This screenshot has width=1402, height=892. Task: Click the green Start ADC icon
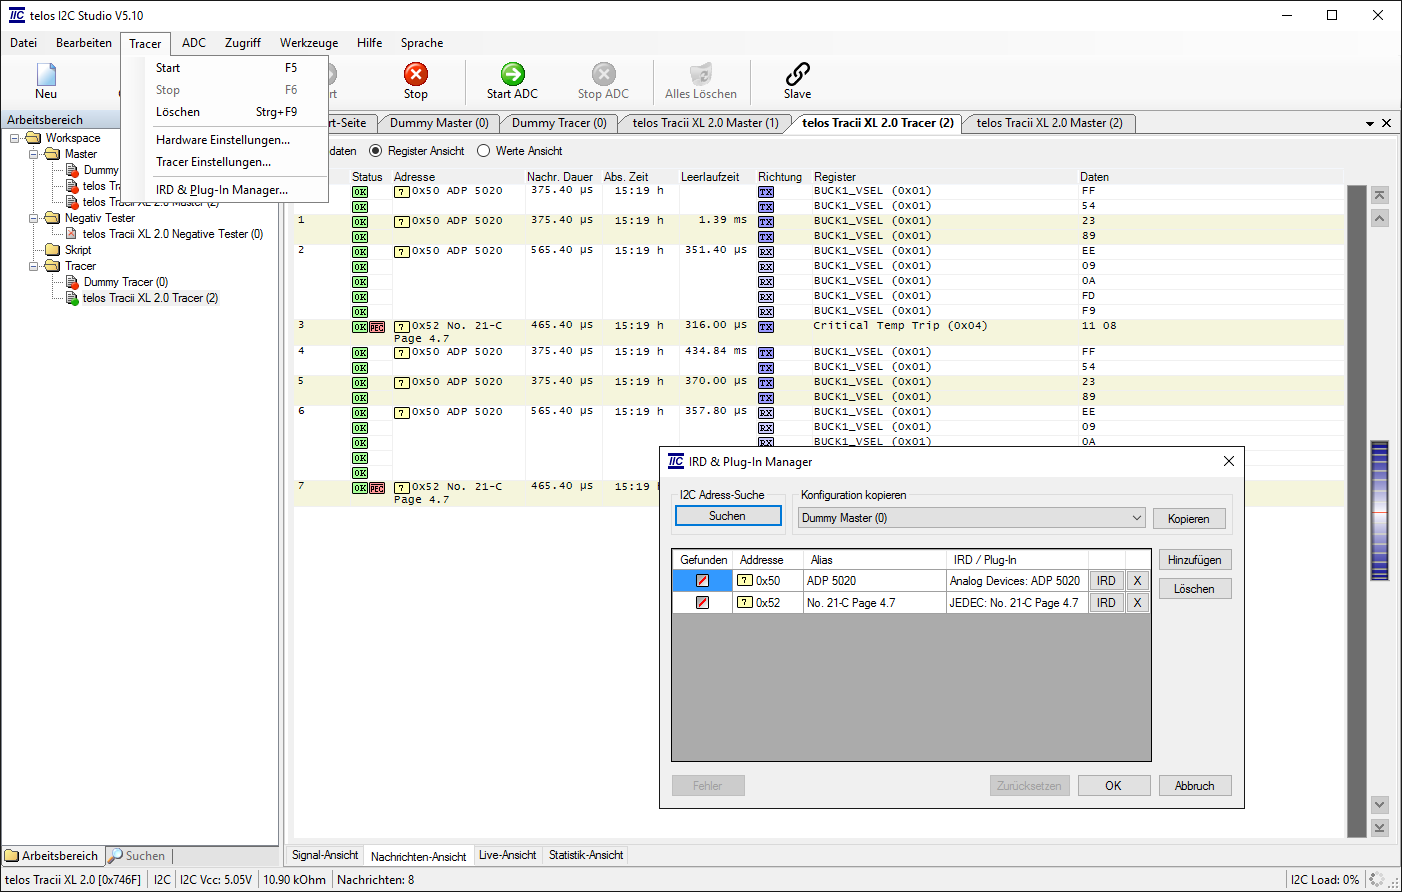point(512,74)
